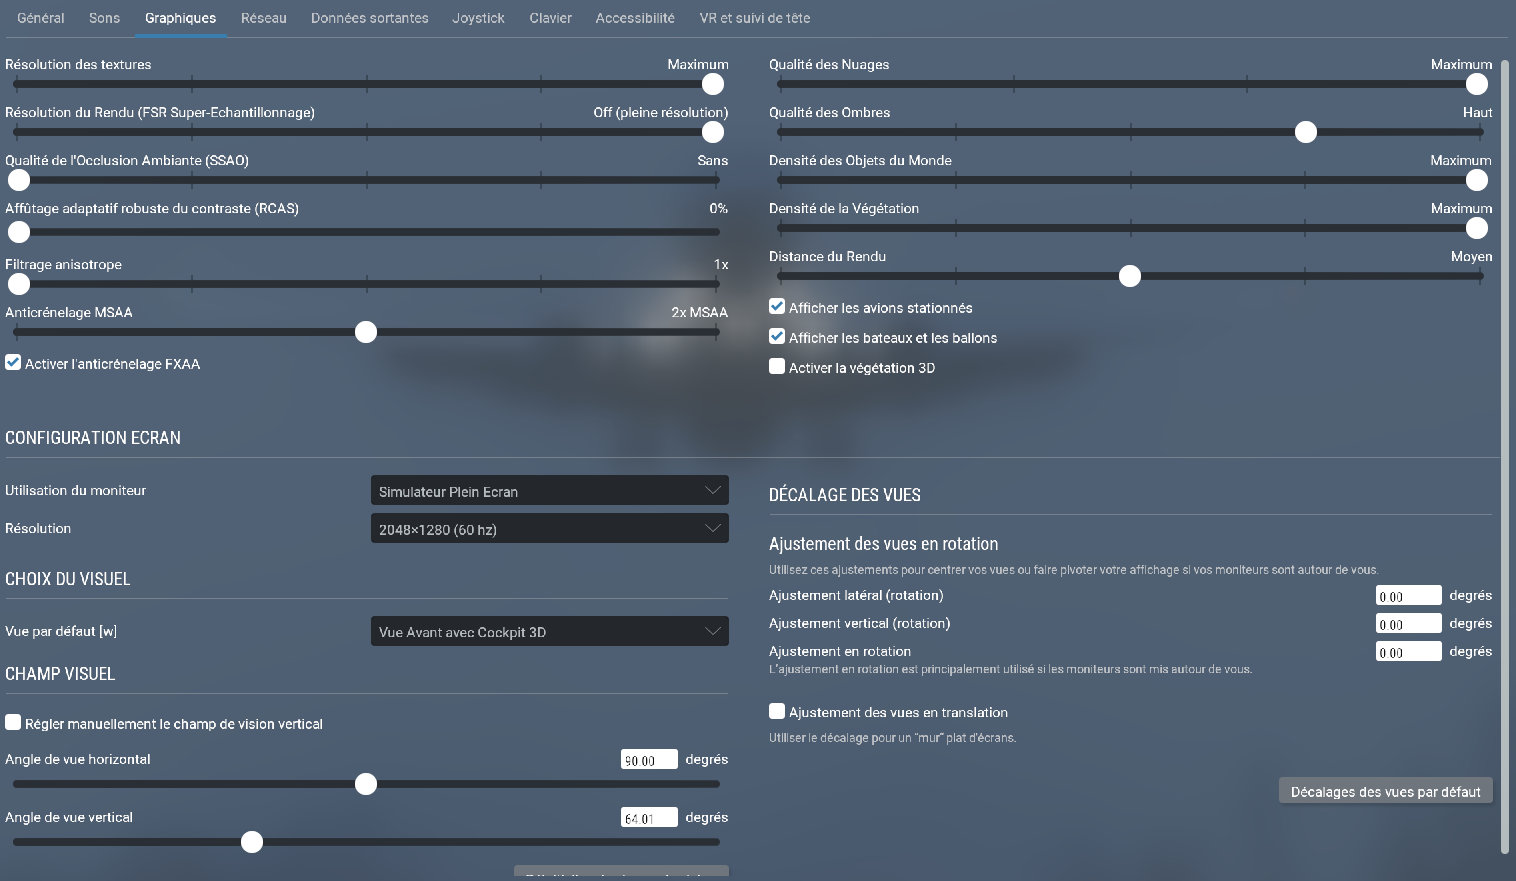Select the Réseau tab

coord(263,18)
